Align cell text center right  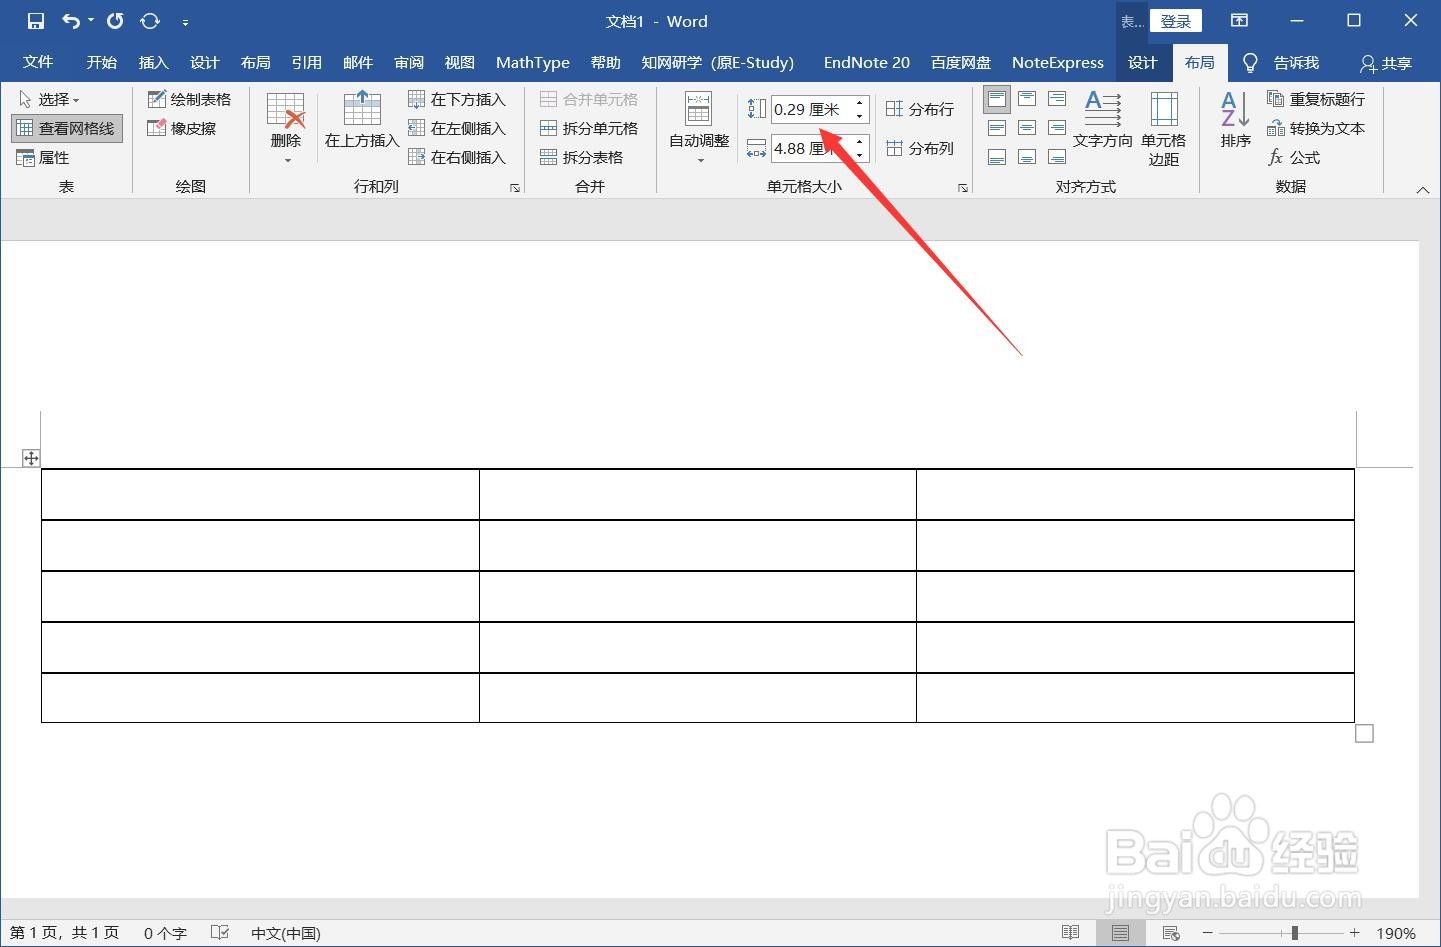(x=1057, y=128)
